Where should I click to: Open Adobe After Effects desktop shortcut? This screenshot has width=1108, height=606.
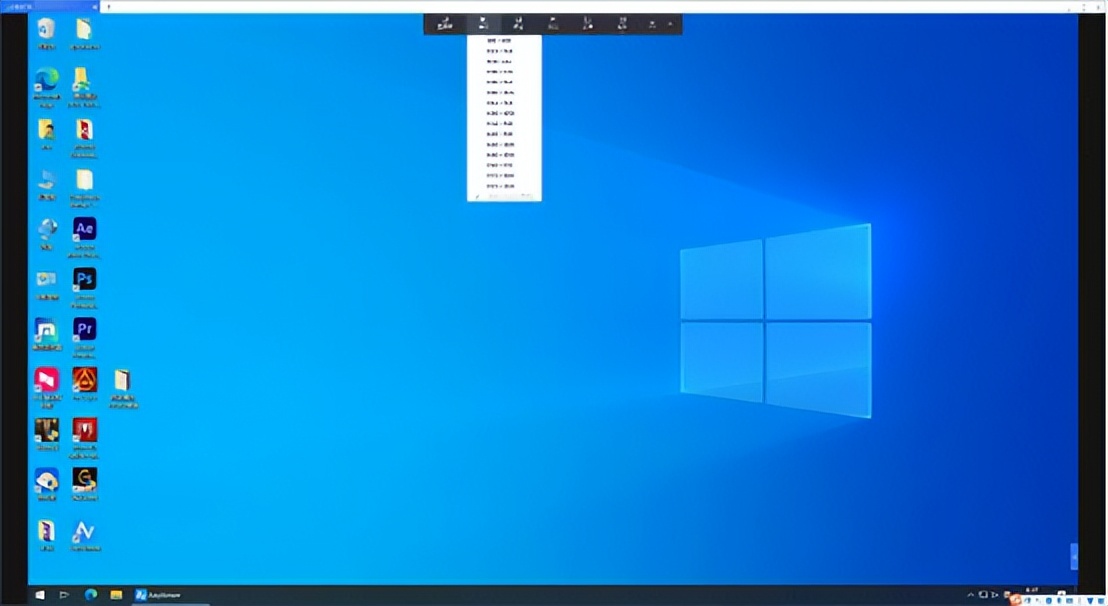tap(85, 229)
